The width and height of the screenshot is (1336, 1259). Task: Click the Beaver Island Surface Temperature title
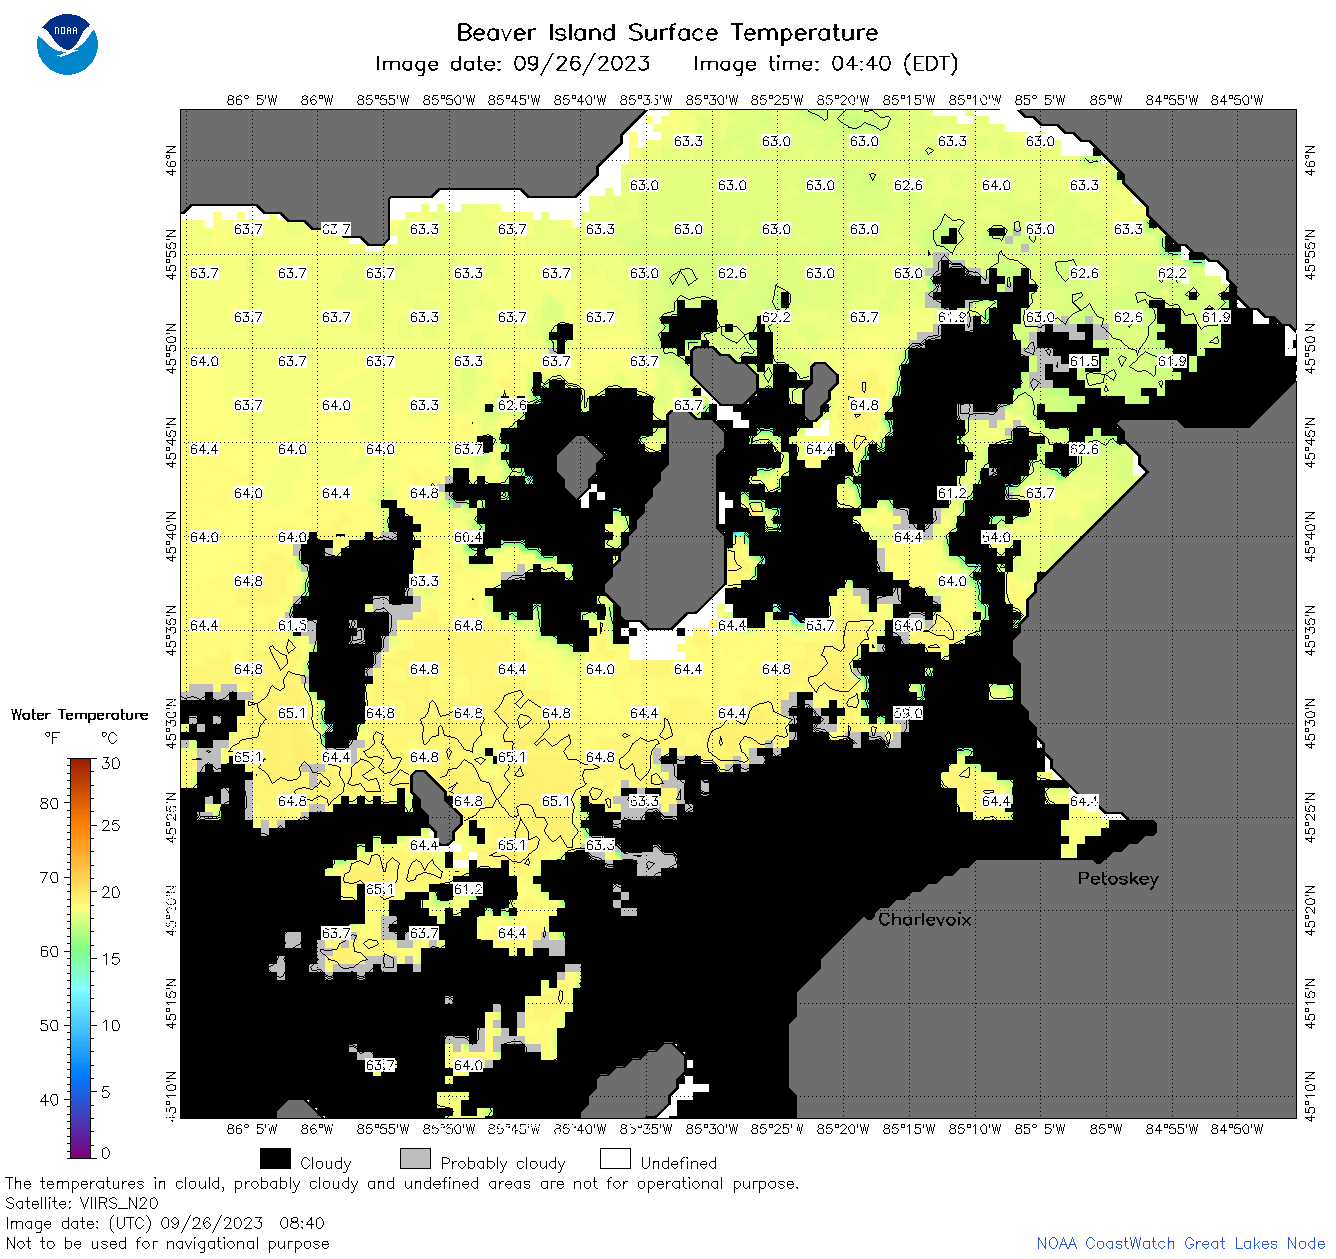[x=667, y=33]
